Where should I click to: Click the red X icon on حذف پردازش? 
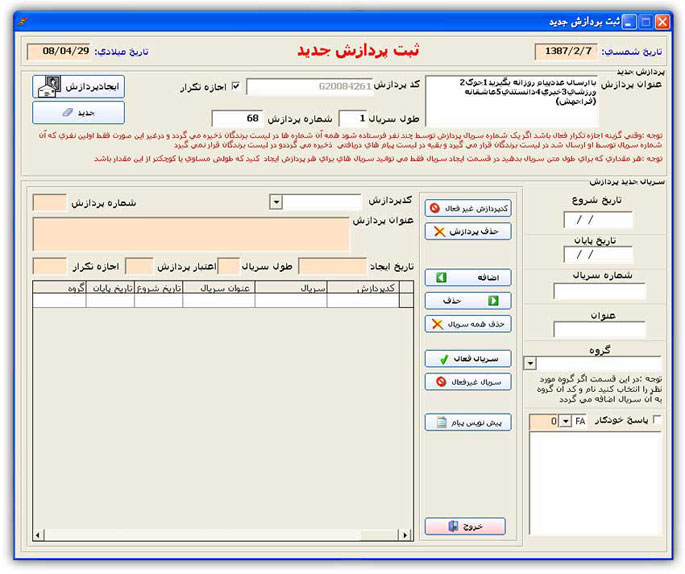pyautogui.click(x=439, y=232)
